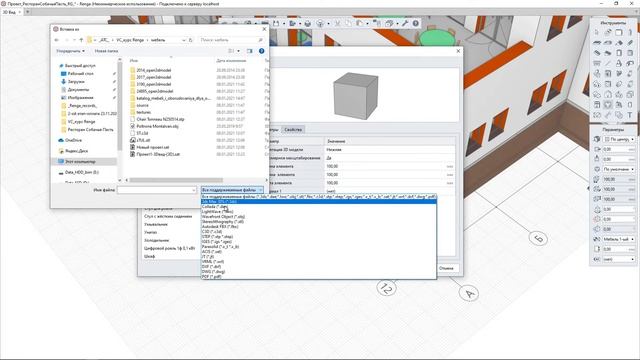
Task: Click 'Отмена' in the style dialog
Action: coord(447,268)
